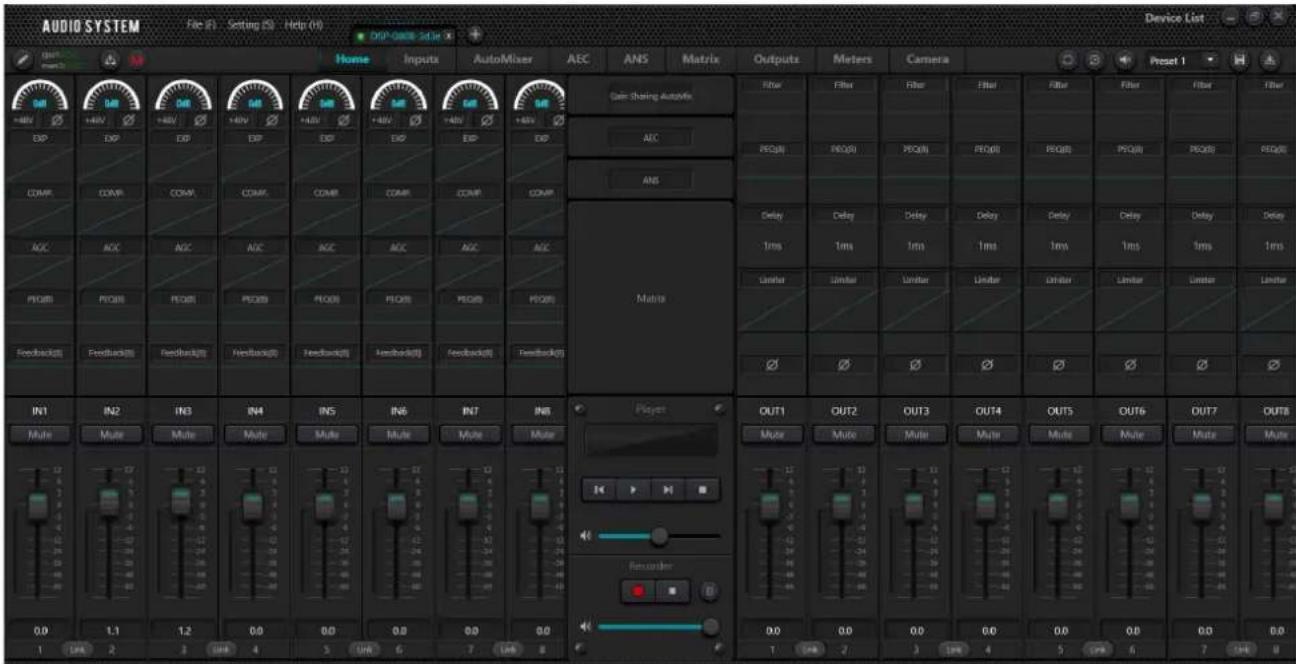
Task: Open the Help menu
Action: pyautogui.click(x=301, y=23)
